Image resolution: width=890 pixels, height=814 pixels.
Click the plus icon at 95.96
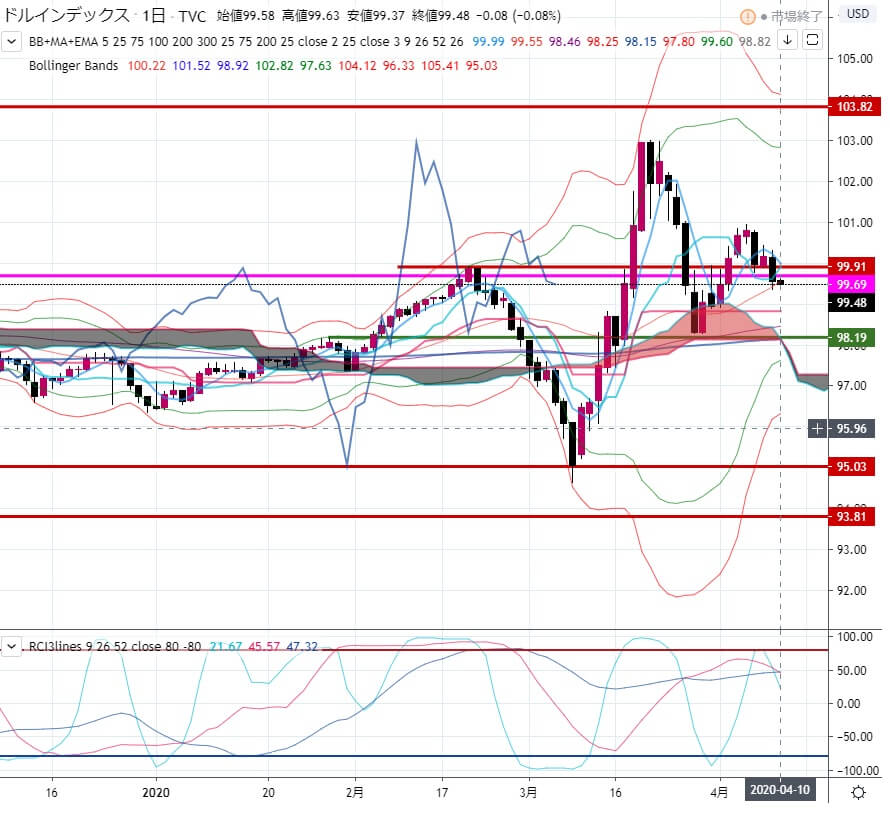click(x=817, y=429)
